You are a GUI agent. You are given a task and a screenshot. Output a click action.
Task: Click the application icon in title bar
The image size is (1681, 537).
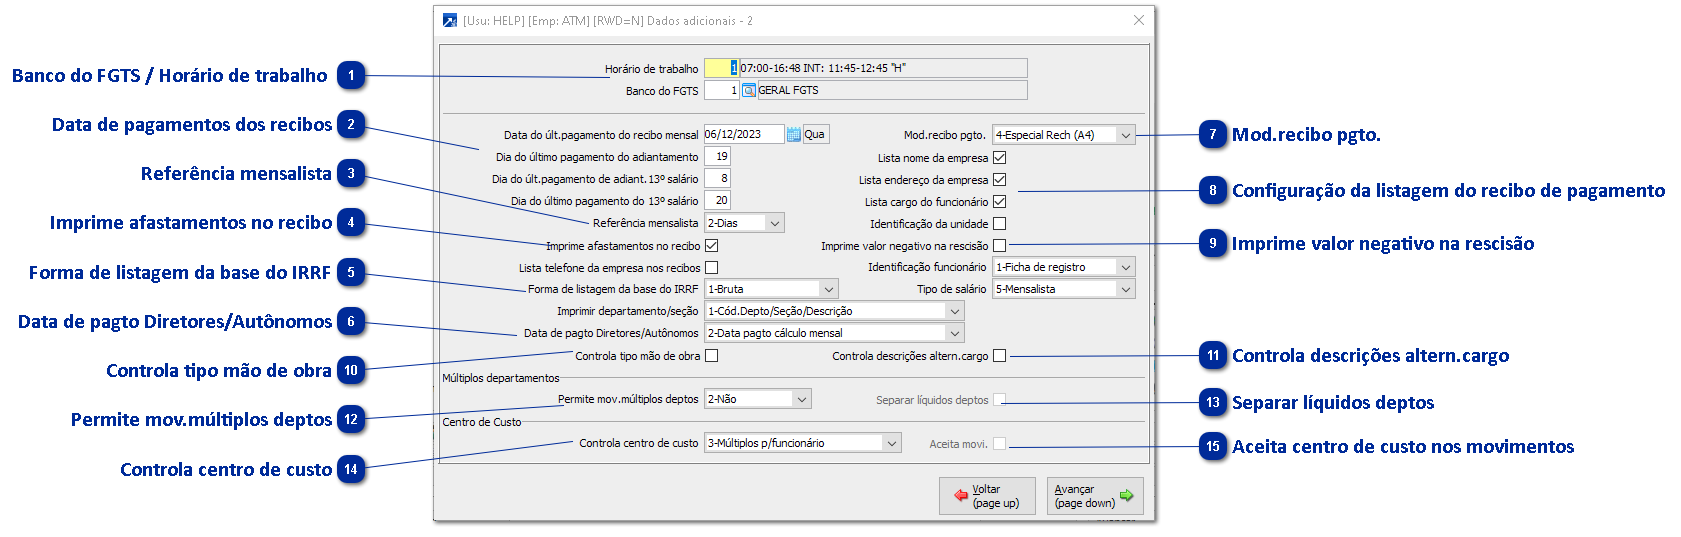coord(450,21)
